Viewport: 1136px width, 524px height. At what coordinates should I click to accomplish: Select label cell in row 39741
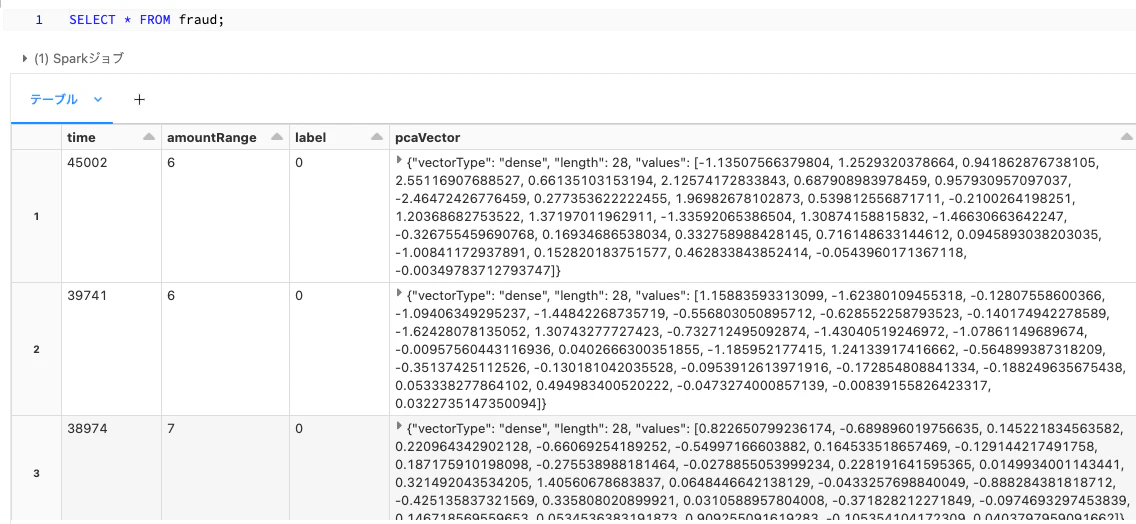338,349
